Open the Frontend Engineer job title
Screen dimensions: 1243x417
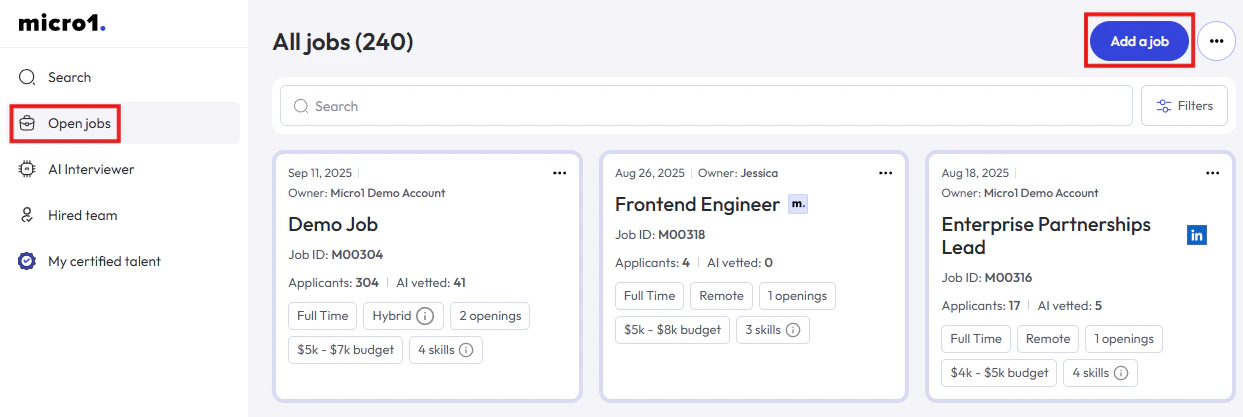697,204
